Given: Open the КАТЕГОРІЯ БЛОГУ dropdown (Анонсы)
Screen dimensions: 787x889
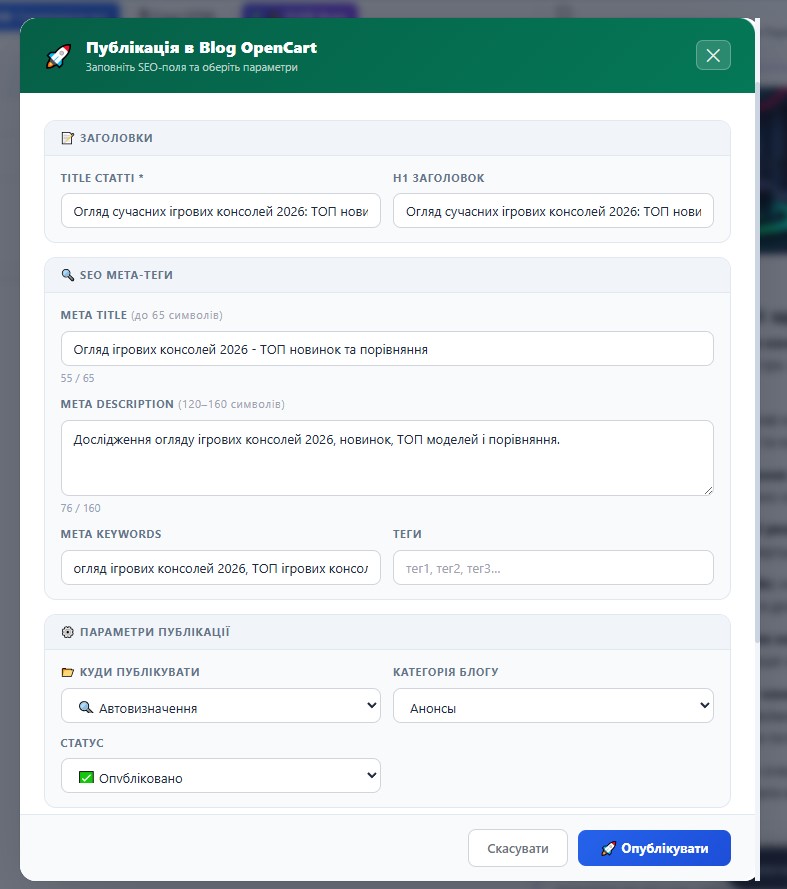Looking at the screenshot, I should 553,705.
